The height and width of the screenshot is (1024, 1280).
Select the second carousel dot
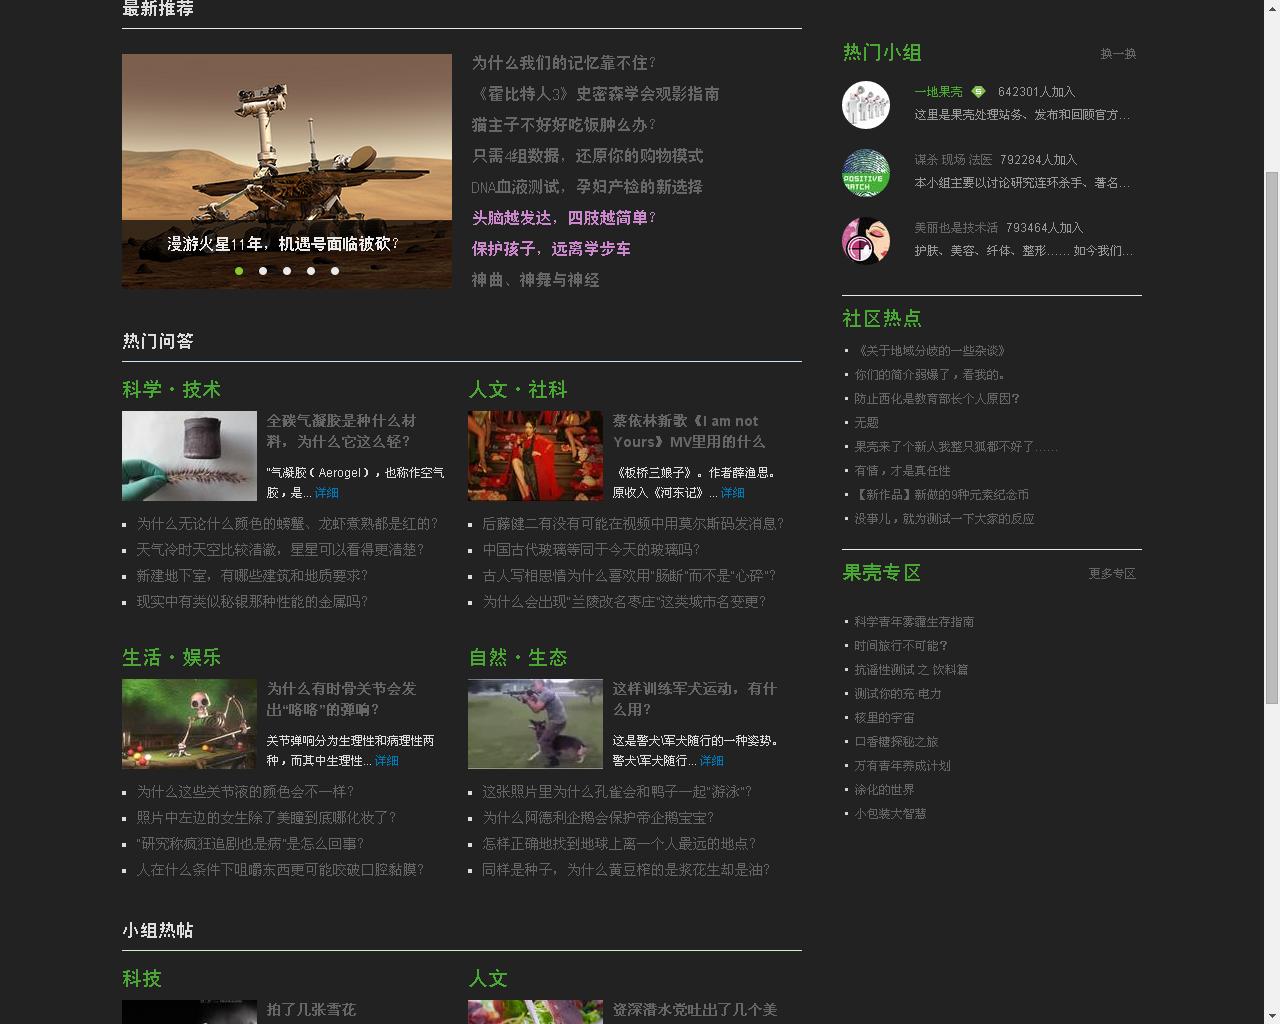pyautogui.click(x=263, y=271)
